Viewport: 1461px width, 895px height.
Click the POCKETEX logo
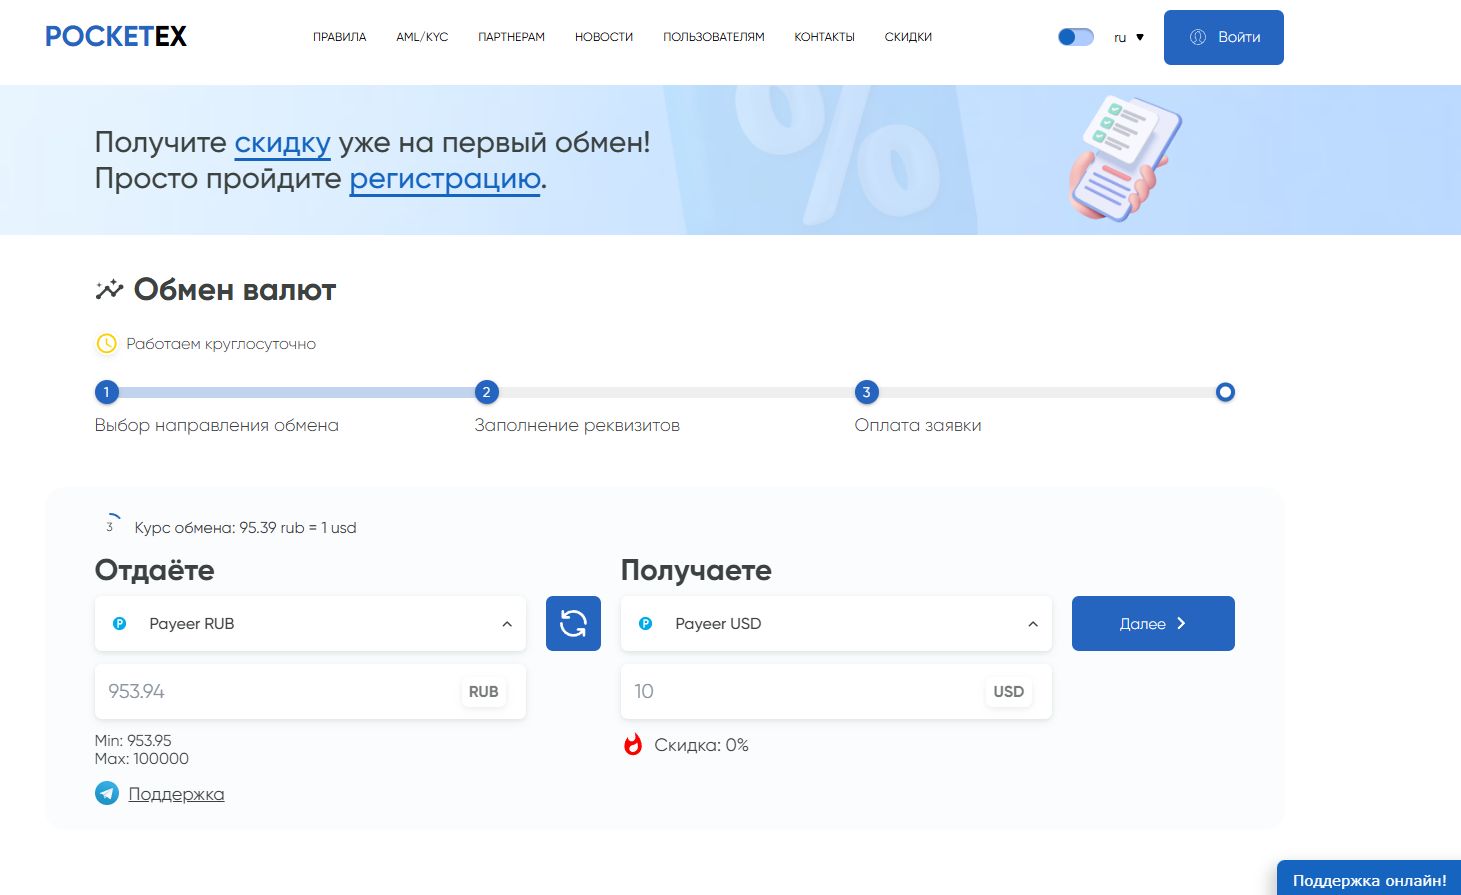pyautogui.click(x=114, y=35)
